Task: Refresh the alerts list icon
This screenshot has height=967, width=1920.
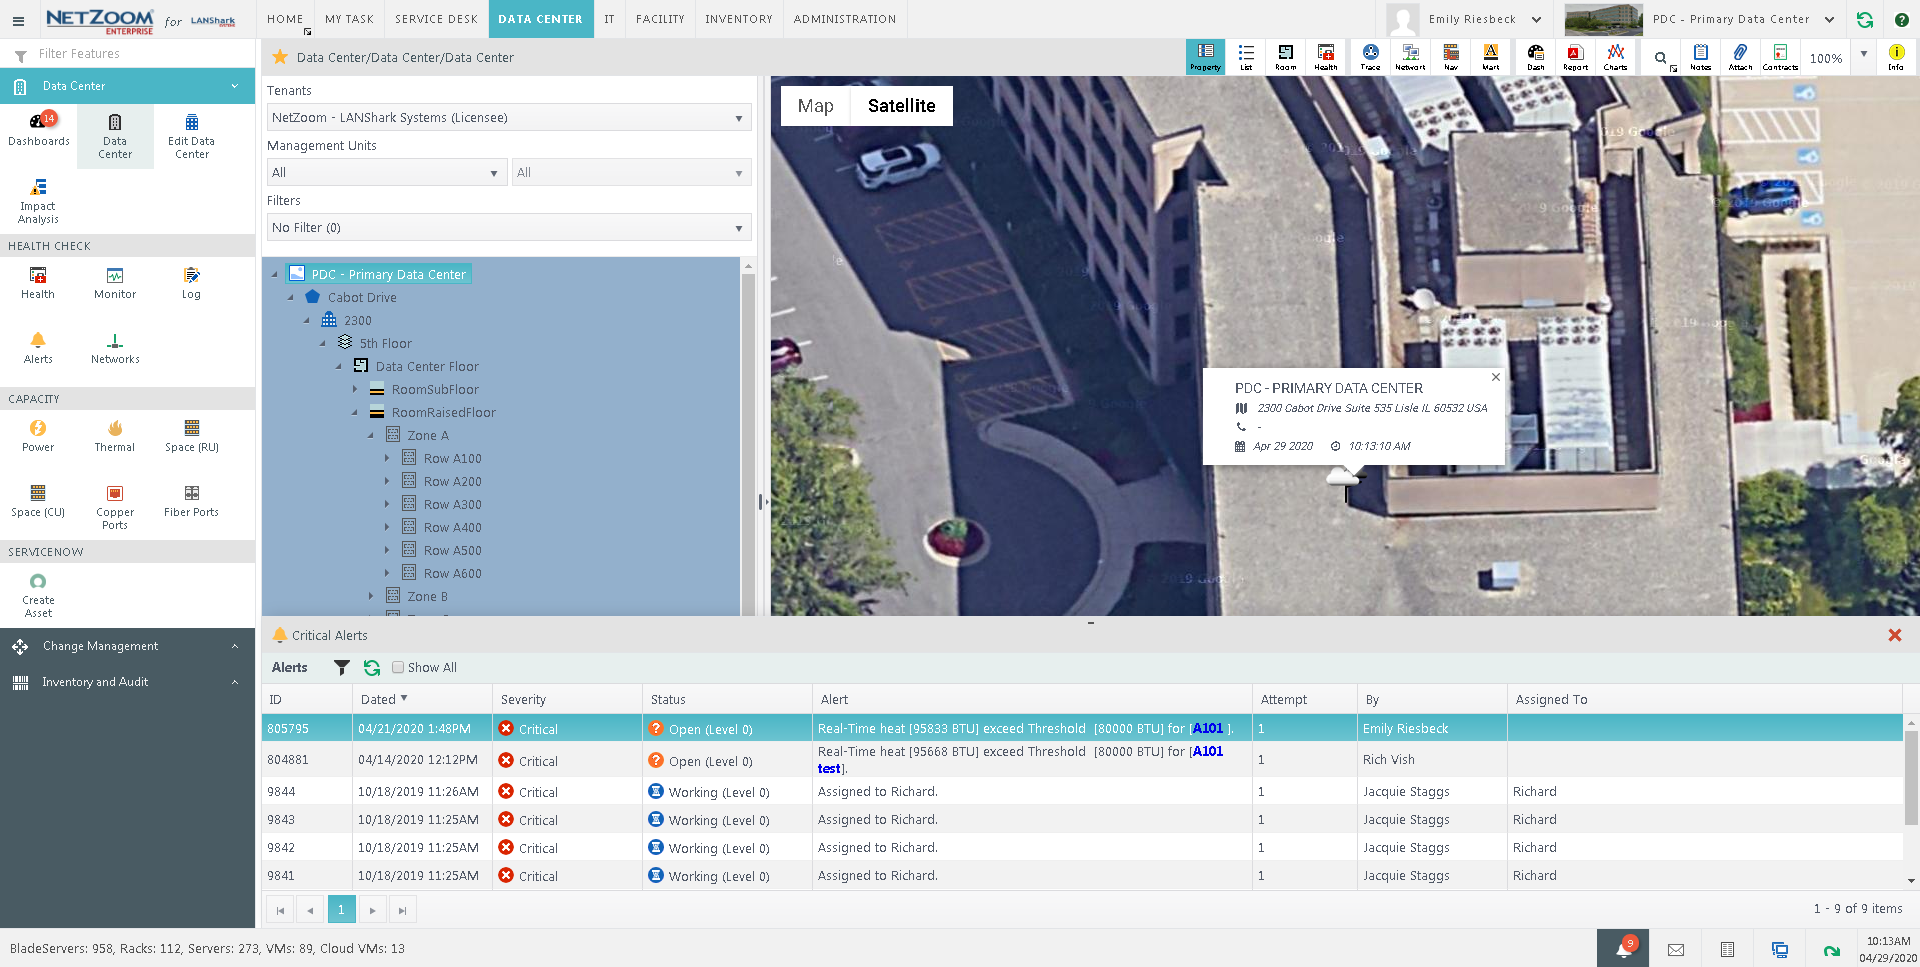Action: (x=372, y=667)
